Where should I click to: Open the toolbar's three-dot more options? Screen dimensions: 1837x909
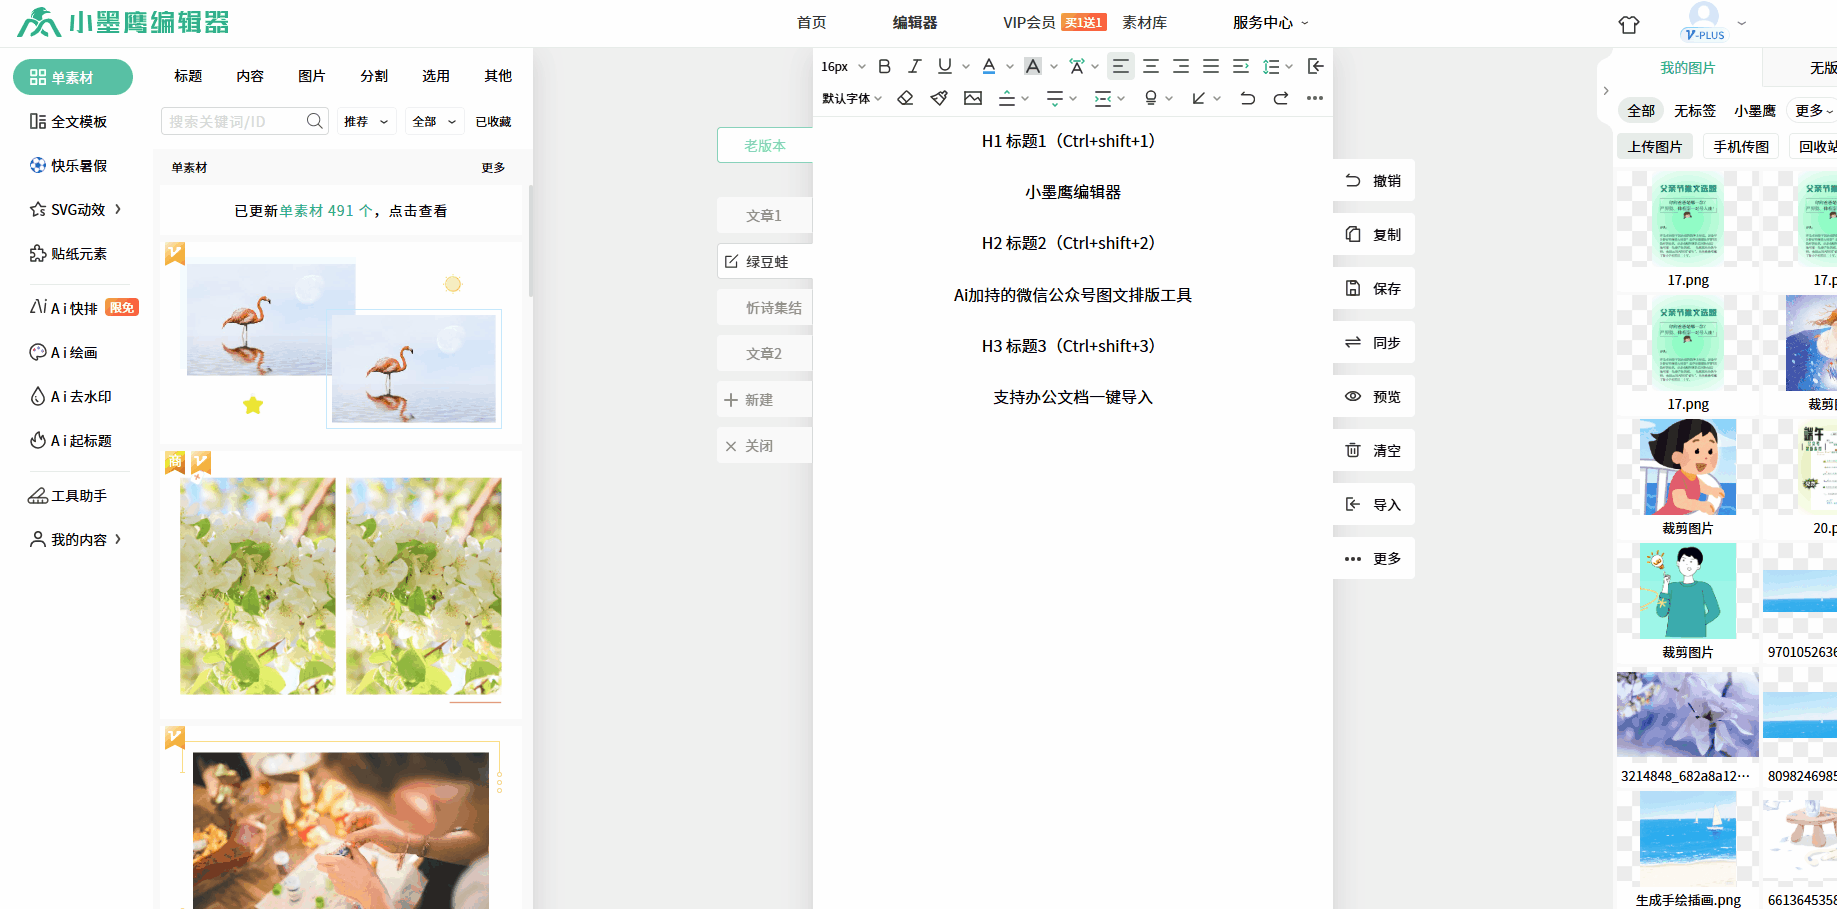[x=1315, y=98]
